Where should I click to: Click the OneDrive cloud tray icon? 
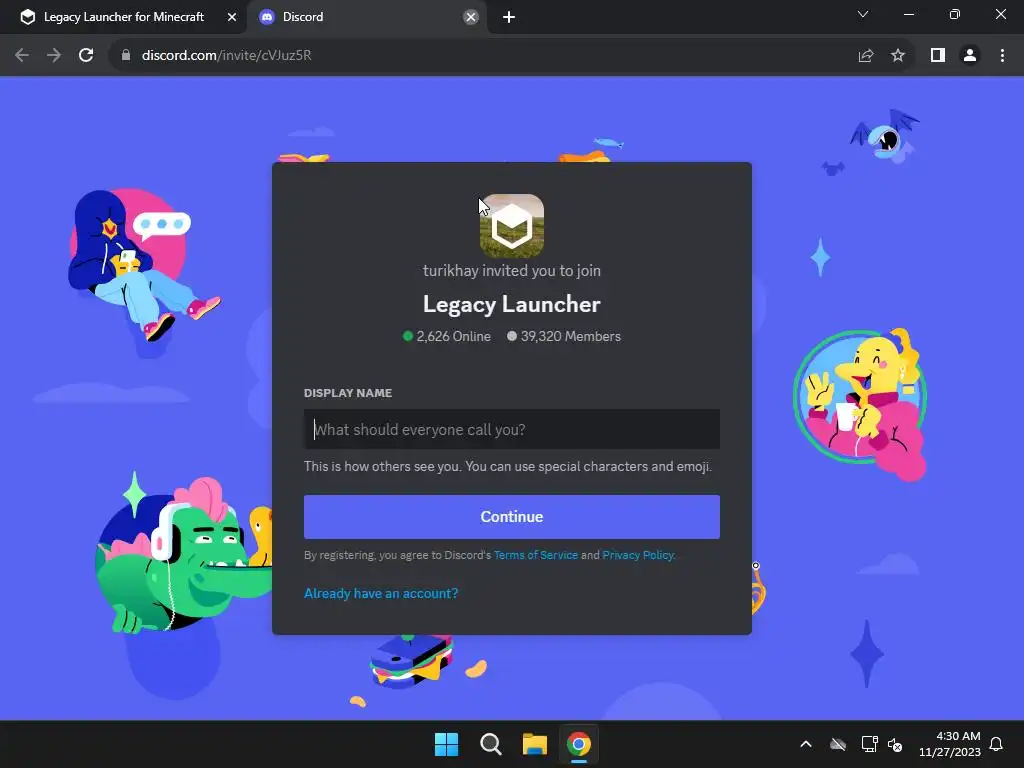click(838, 744)
